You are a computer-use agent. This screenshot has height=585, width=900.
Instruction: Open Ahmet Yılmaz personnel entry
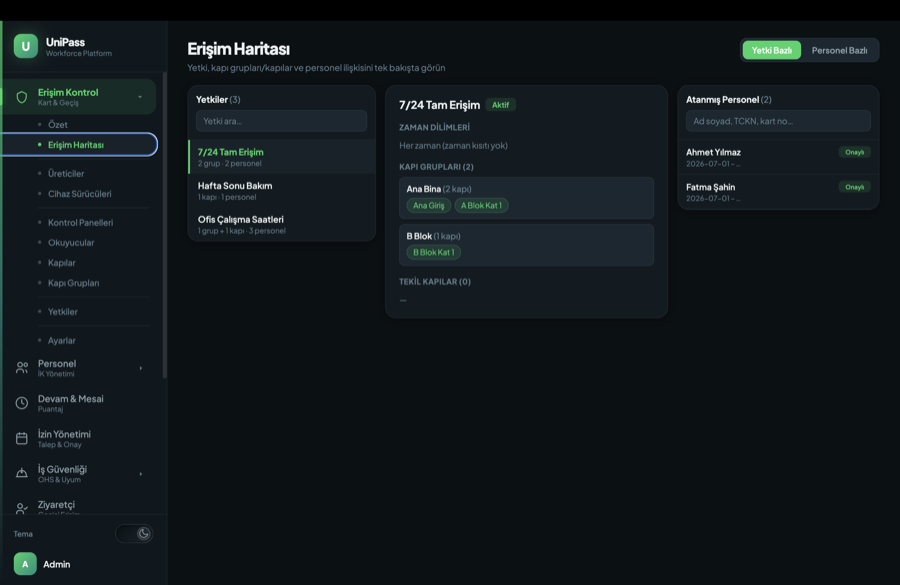(x=778, y=157)
